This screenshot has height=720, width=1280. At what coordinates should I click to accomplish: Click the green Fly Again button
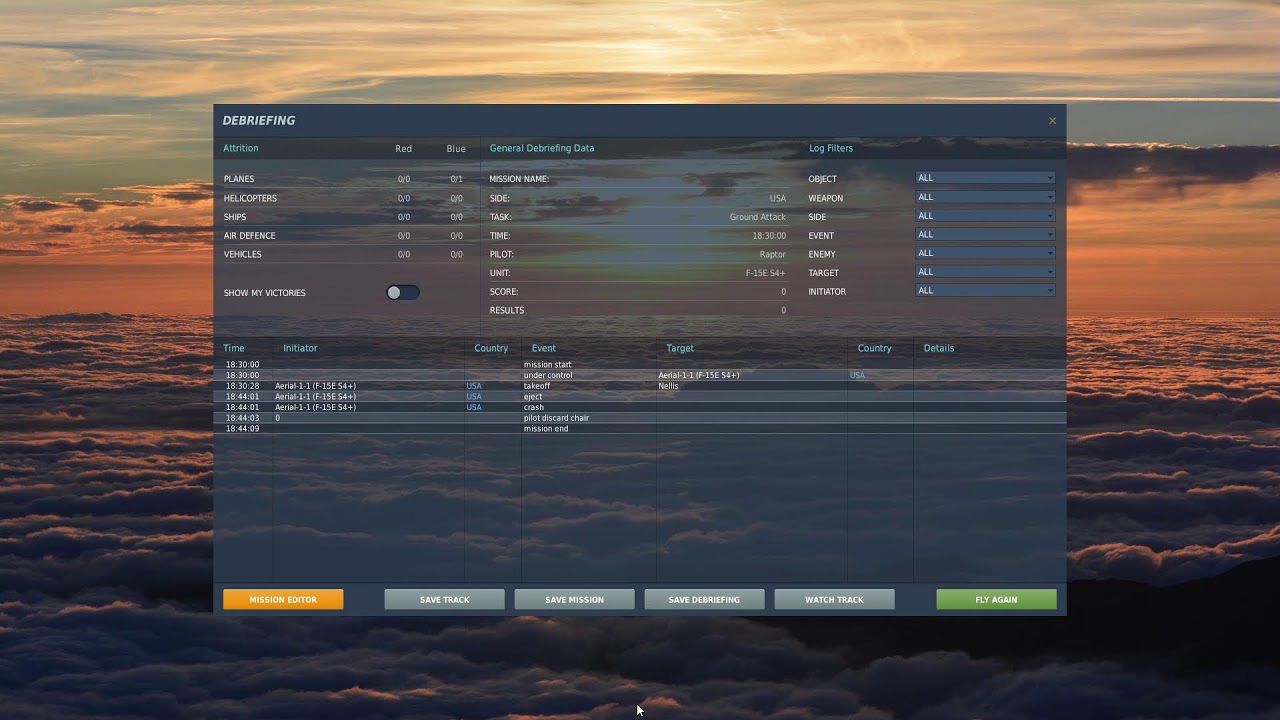click(996, 600)
